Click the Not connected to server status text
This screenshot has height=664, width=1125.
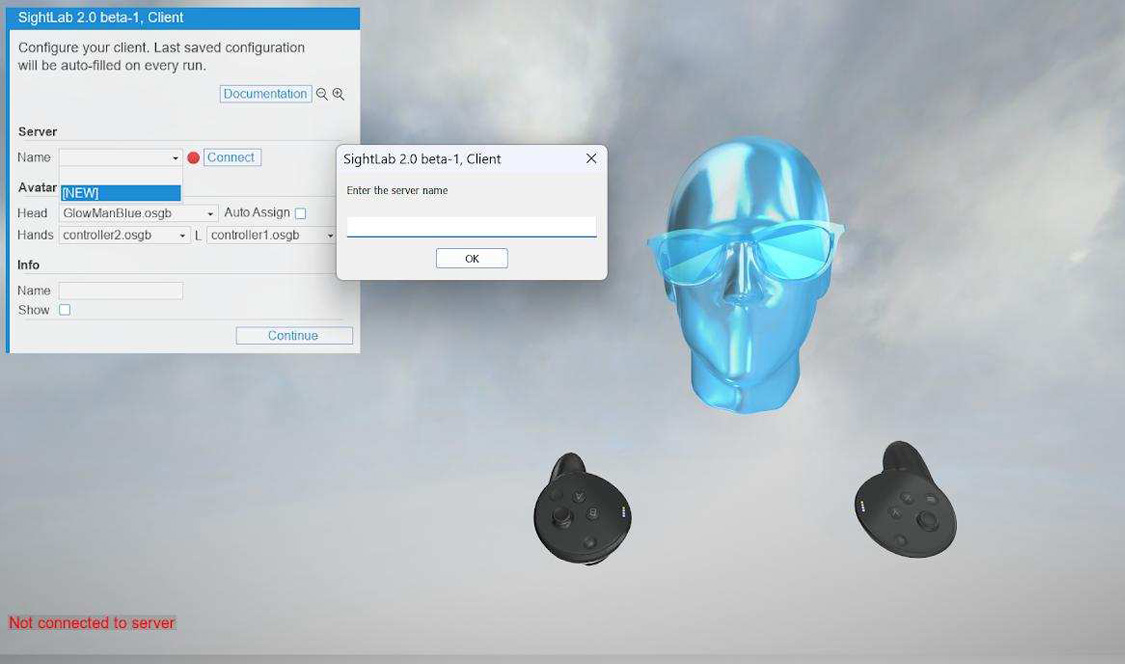coord(91,622)
